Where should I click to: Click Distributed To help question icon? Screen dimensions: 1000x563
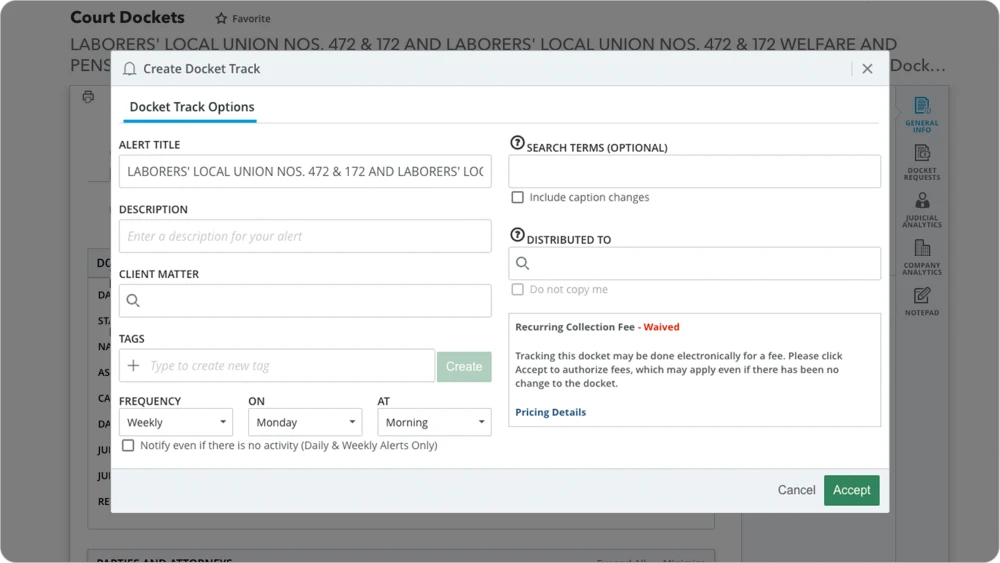[517, 235]
